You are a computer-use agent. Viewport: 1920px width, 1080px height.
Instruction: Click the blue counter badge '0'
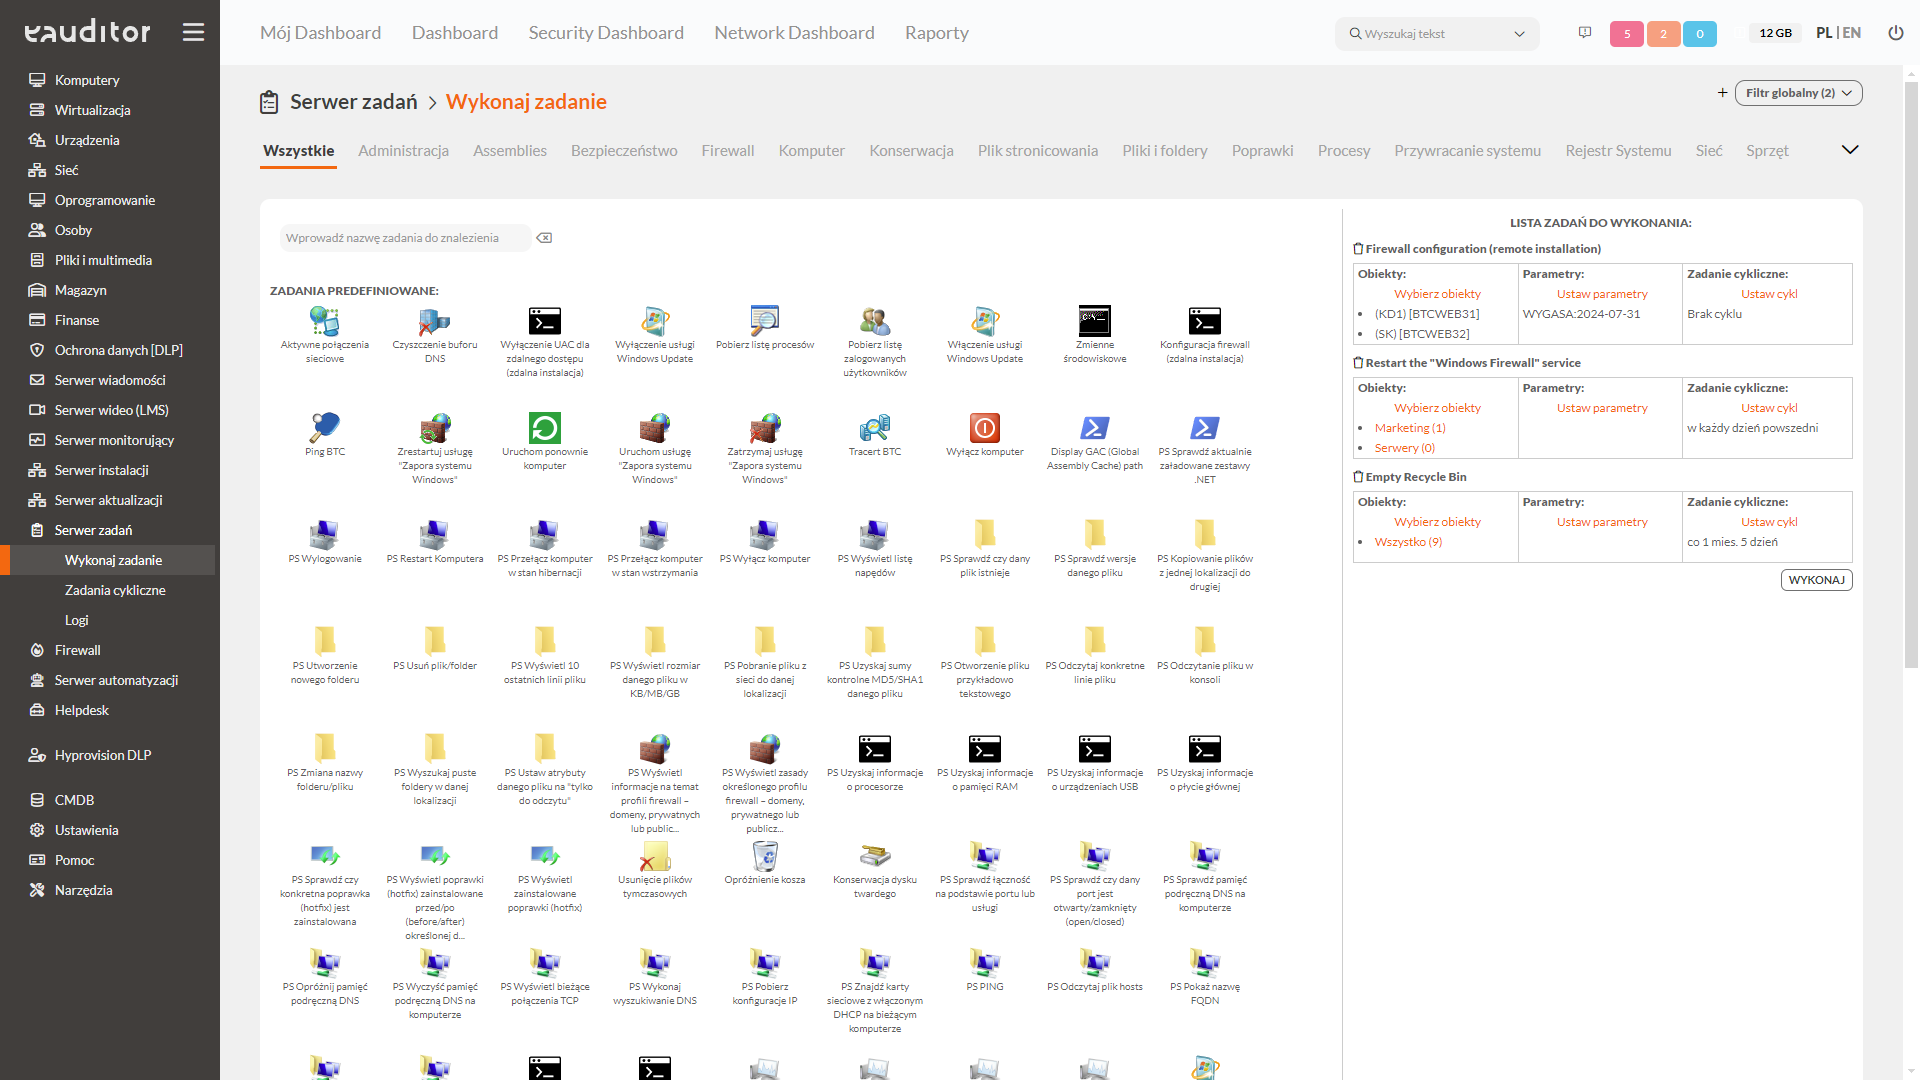1700,34
